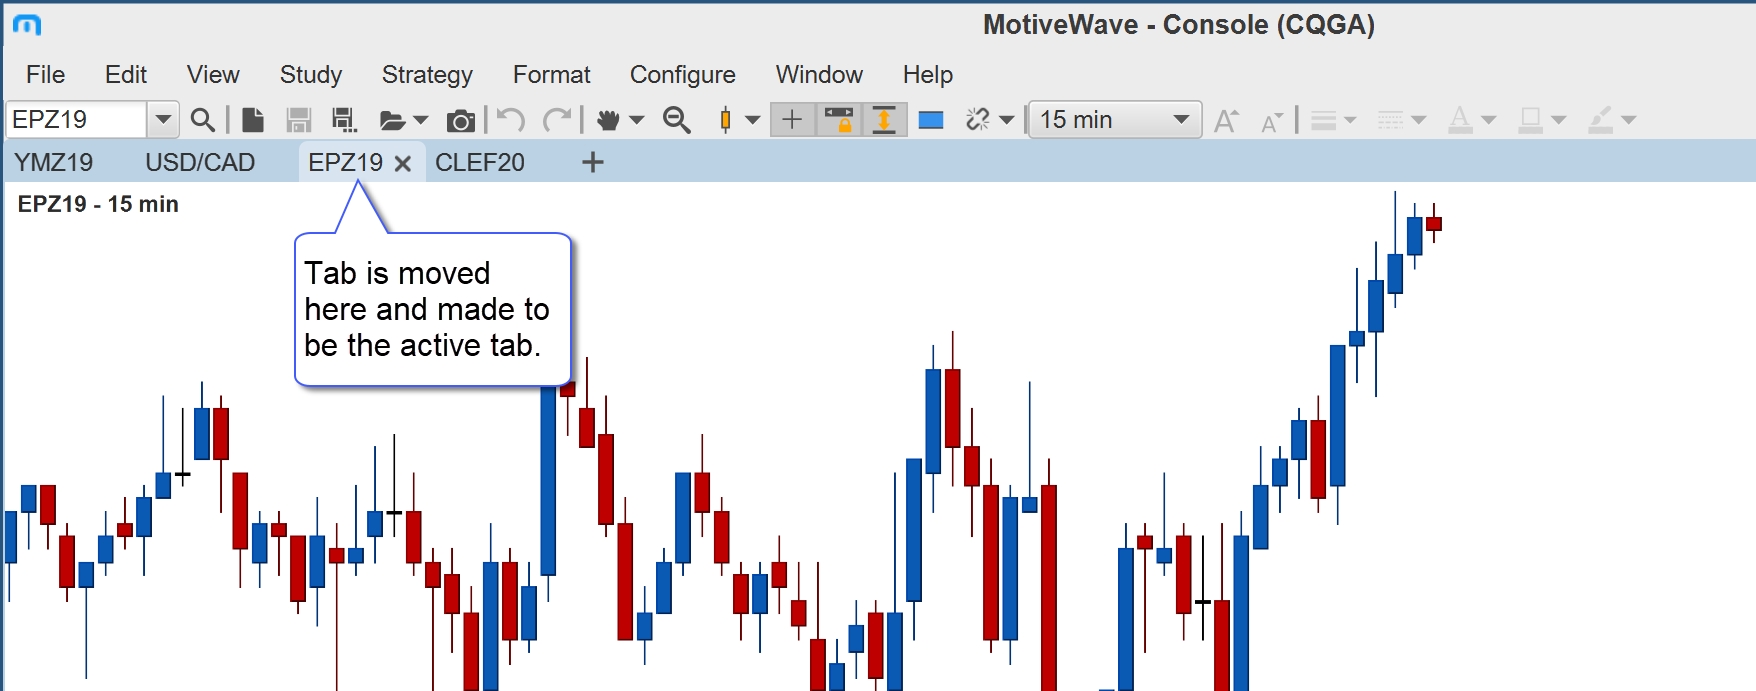Screen dimensions: 1756x691
Task: Open the Format menu
Action: (551, 75)
